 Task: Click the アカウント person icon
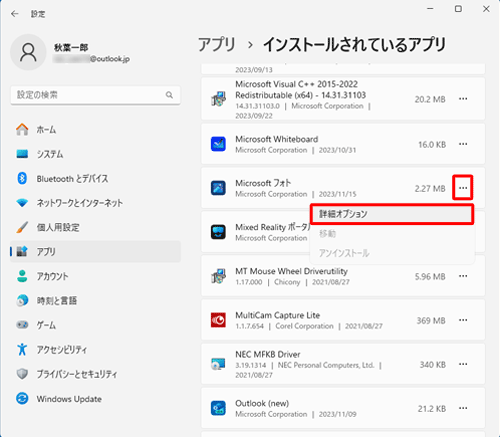tap(22, 276)
